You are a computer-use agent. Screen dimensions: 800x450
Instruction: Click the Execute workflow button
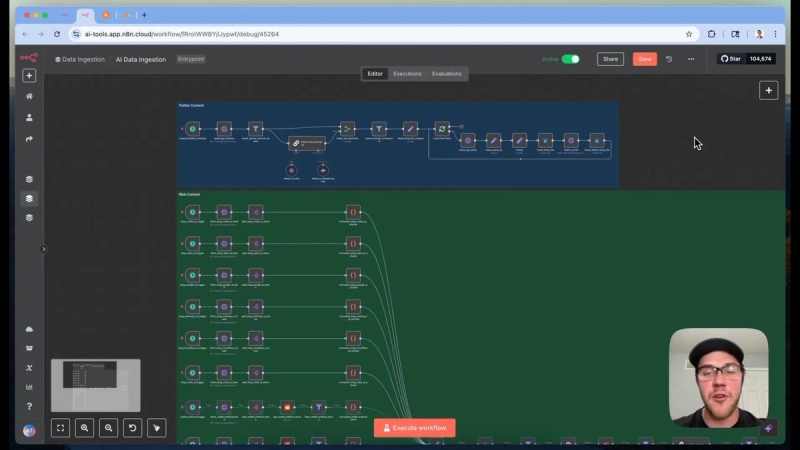414,428
